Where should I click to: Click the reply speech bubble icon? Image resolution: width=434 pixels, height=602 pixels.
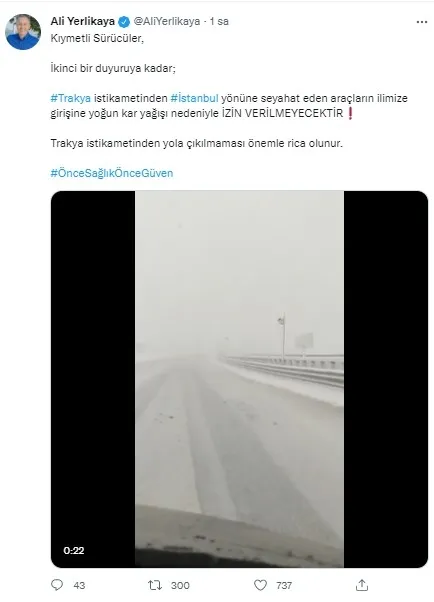click(x=57, y=585)
